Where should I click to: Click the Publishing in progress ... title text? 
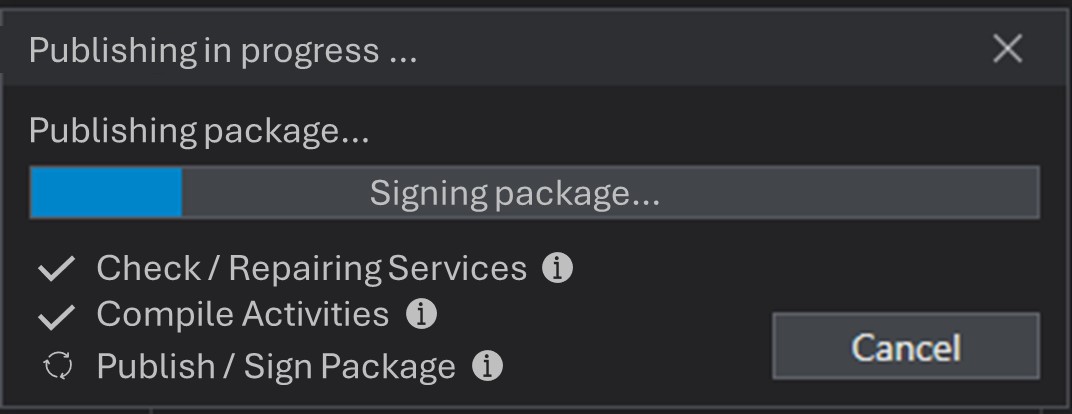pyautogui.click(x=222, y=50)
